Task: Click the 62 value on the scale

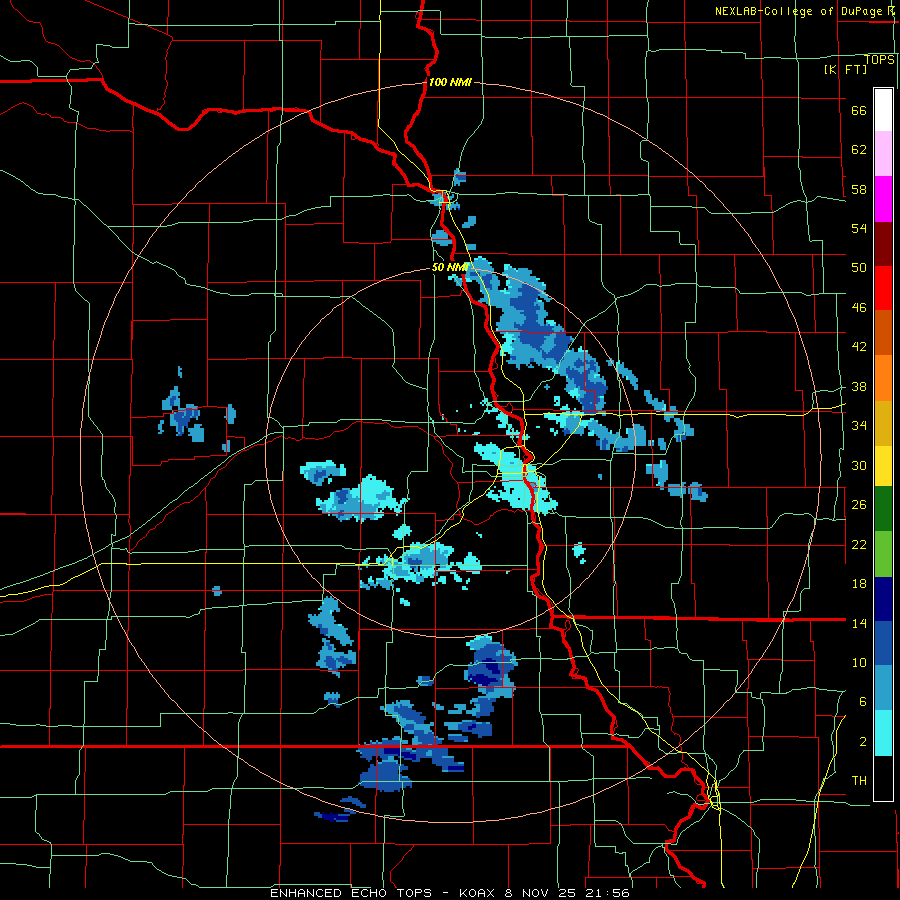Action: tap(859, 149)
